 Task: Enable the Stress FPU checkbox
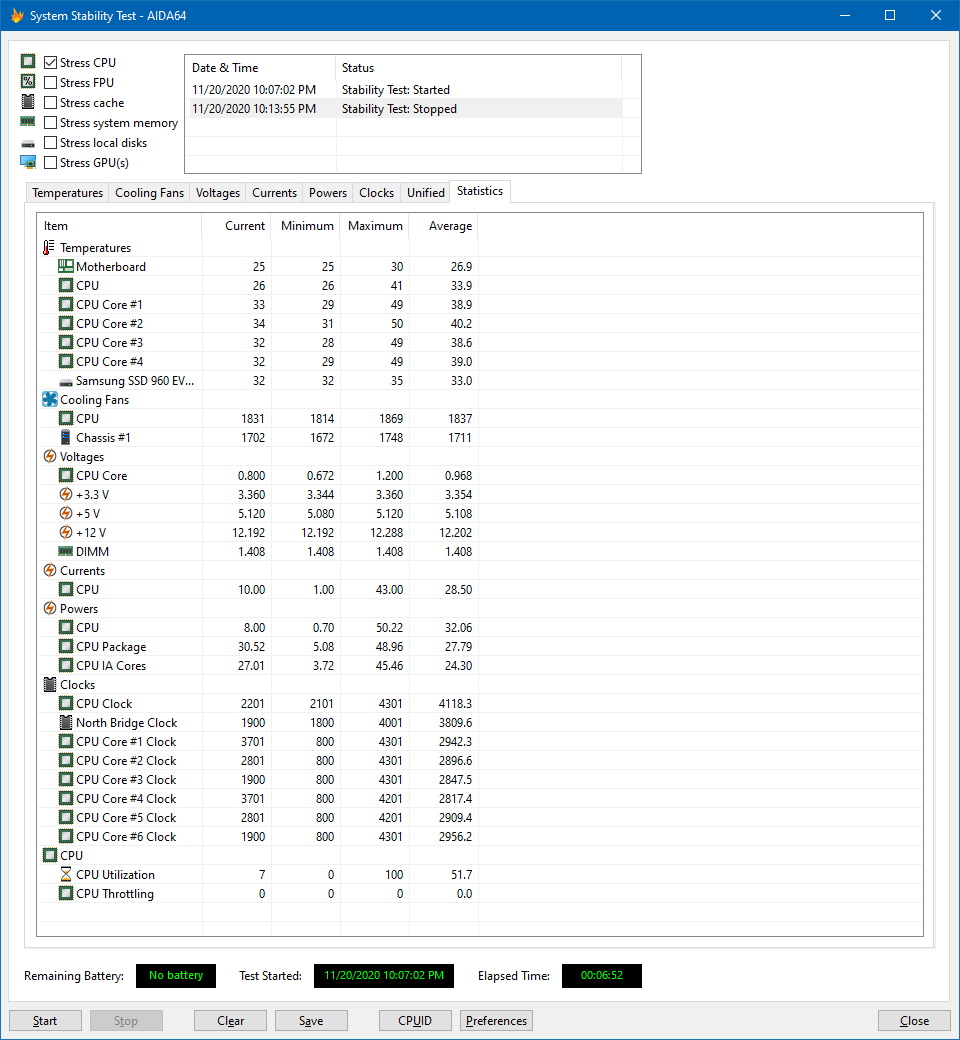[x=51, y=83]
